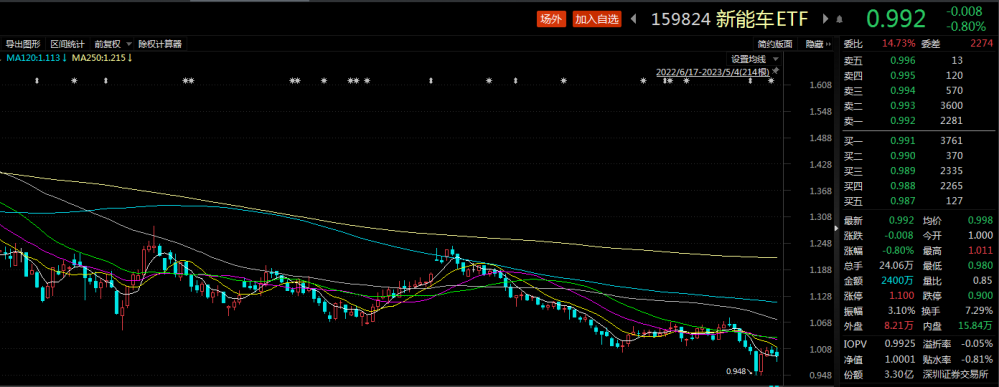Pin the chart date range
Viewport: 999px width, 387px height.
point(775,72)
